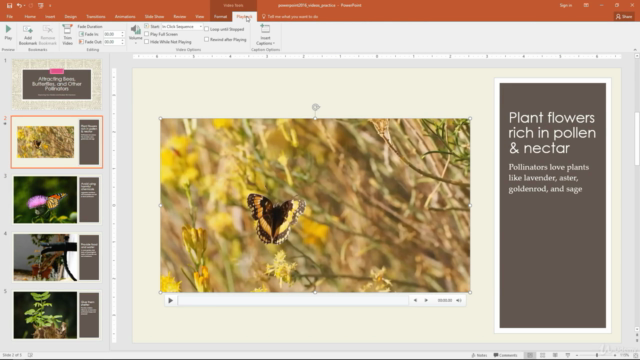Enable Hide While Not Playing checkbox
The height and width of the screenshot is (360, 640).
(147, 42)
